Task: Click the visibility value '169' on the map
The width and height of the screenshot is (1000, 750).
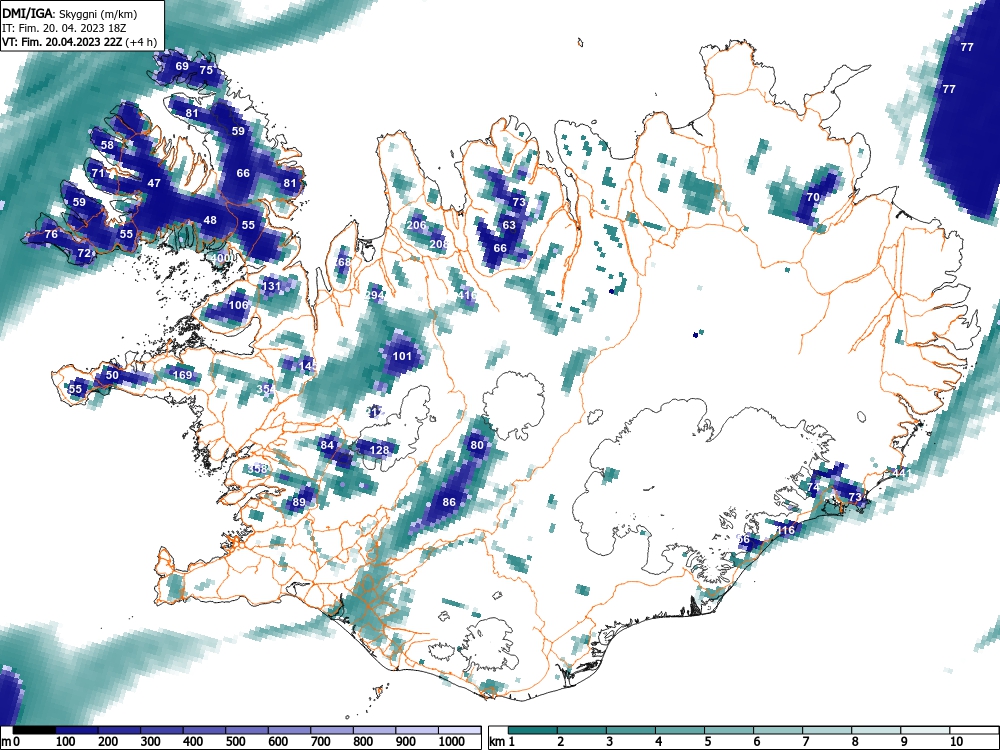Action: [182, 374]
